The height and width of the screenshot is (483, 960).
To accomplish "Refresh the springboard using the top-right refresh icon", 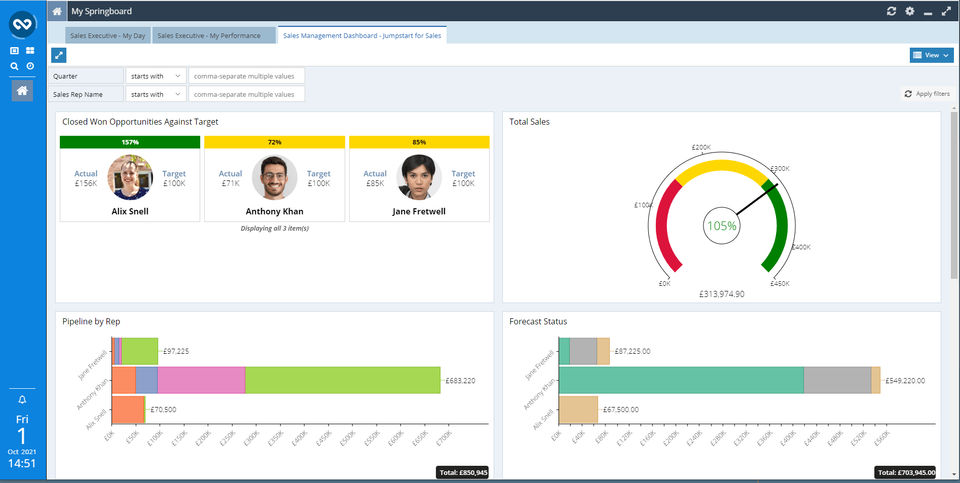I will tap(891, 11).
